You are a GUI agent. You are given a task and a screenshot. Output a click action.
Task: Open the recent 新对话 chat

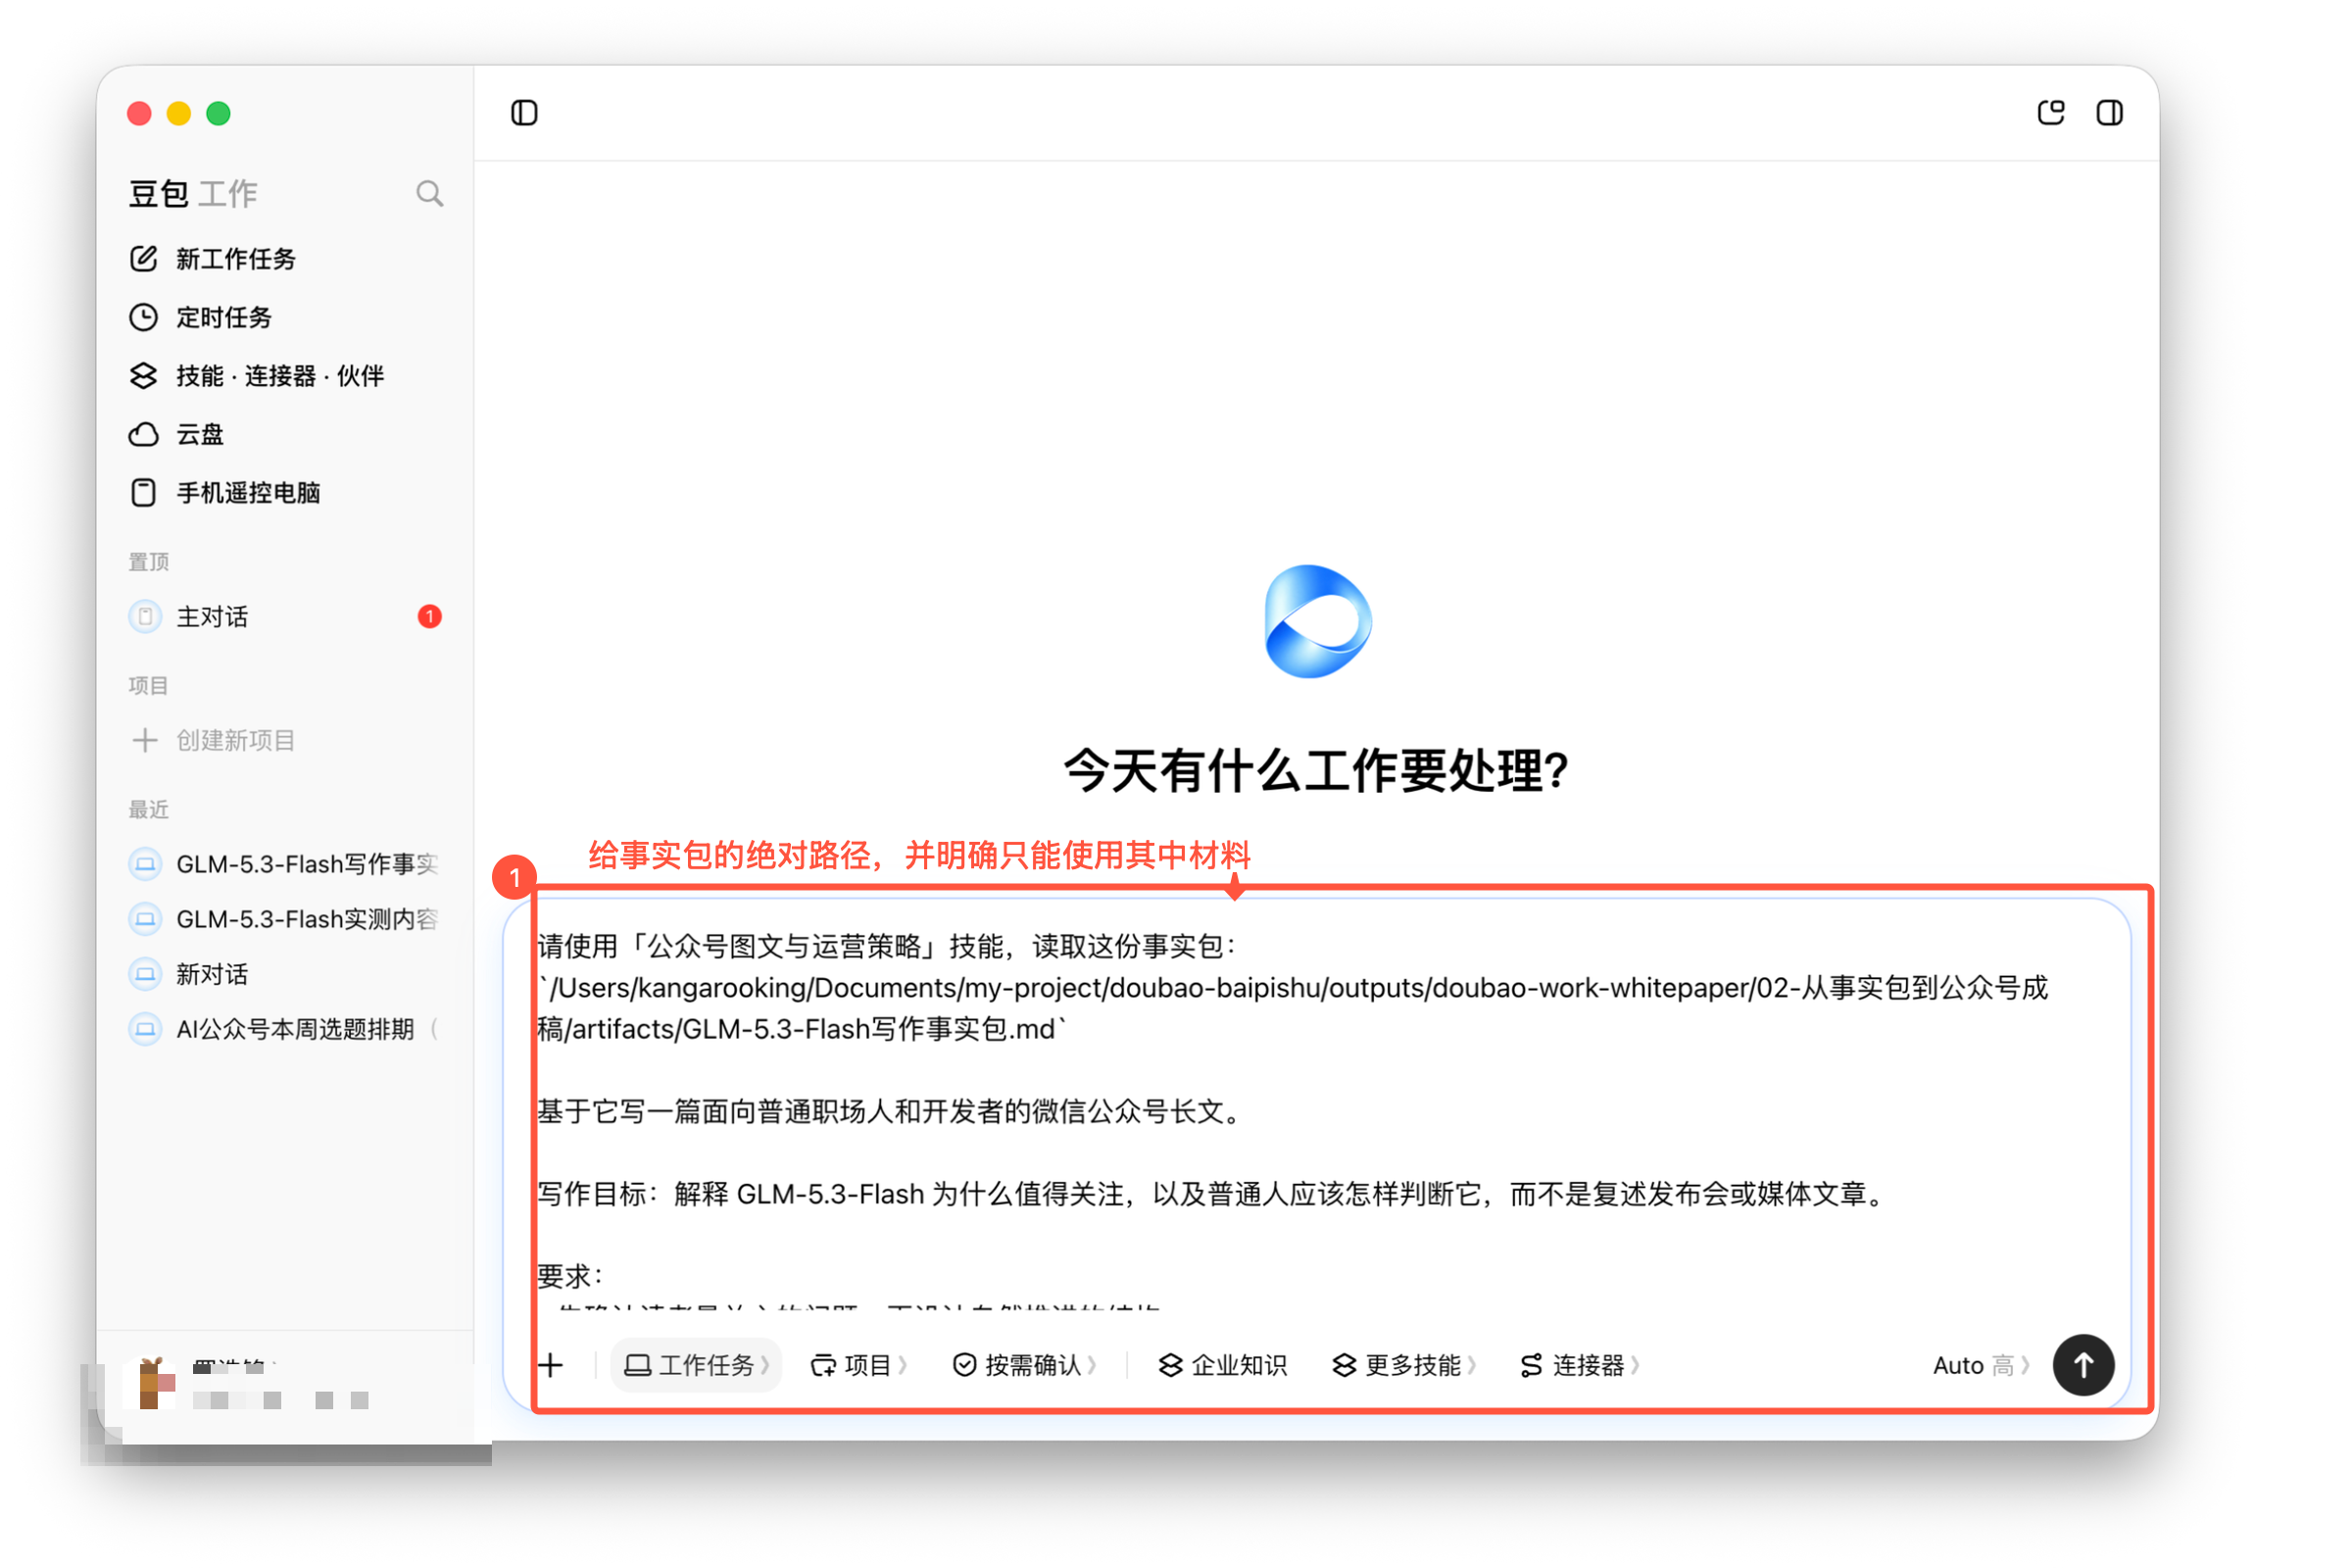pos(285,974)
